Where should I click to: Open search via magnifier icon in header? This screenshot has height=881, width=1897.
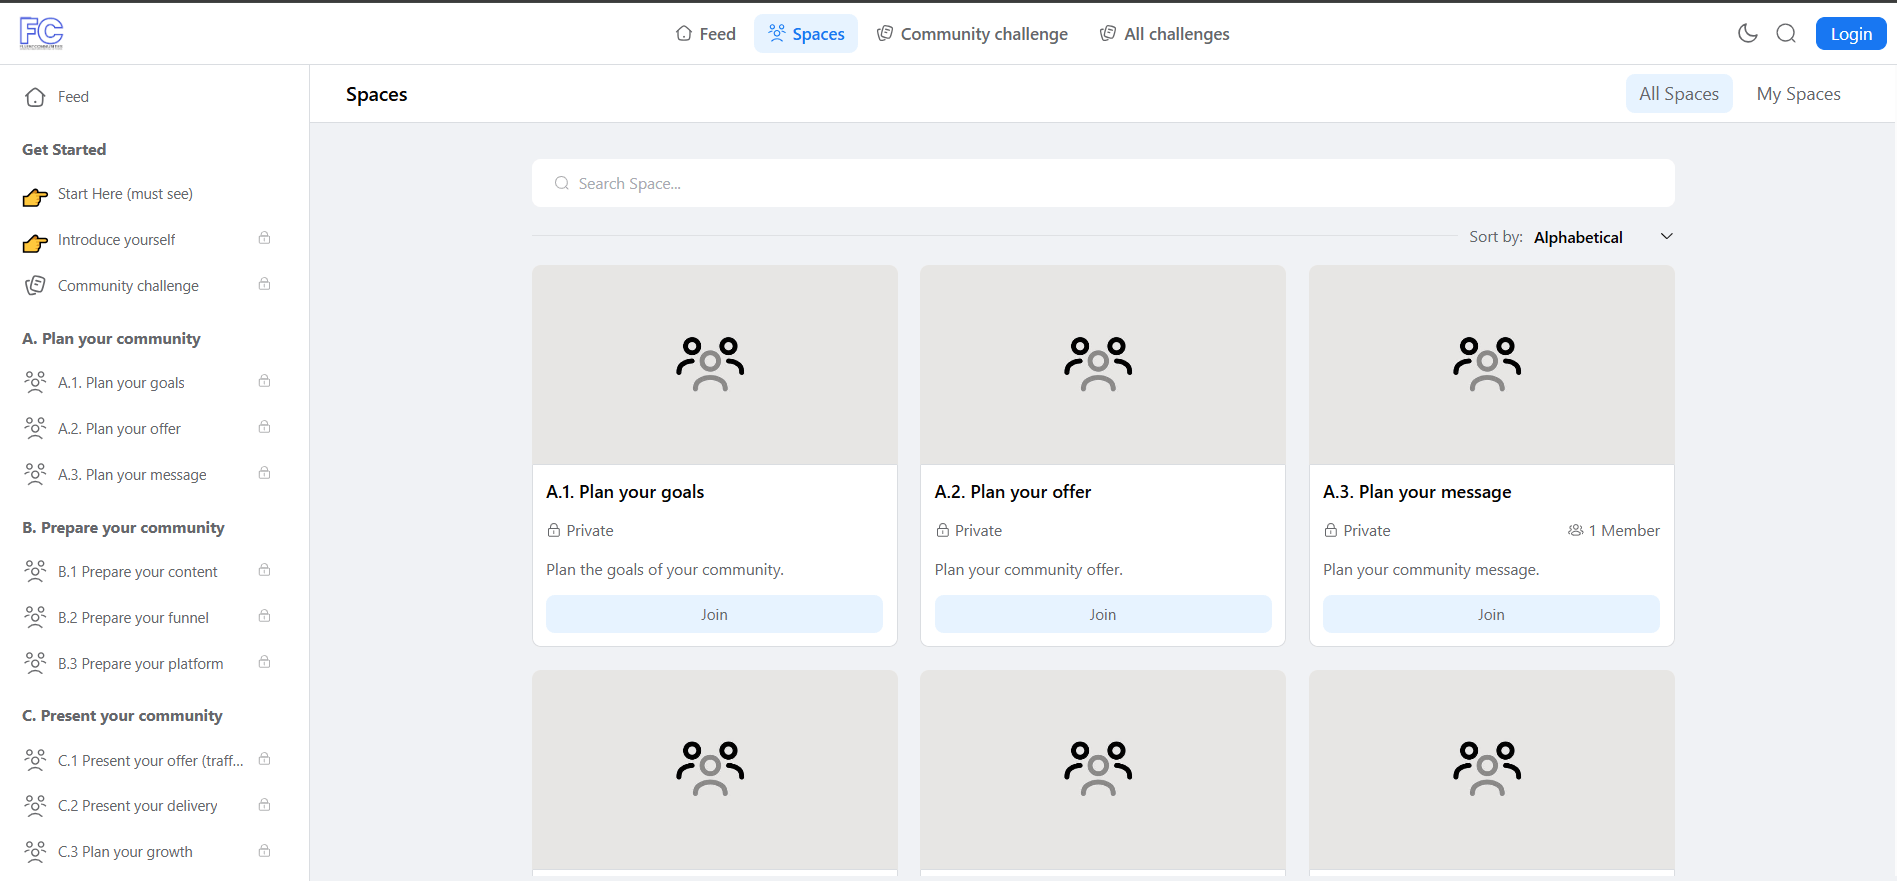[1785, 33]
